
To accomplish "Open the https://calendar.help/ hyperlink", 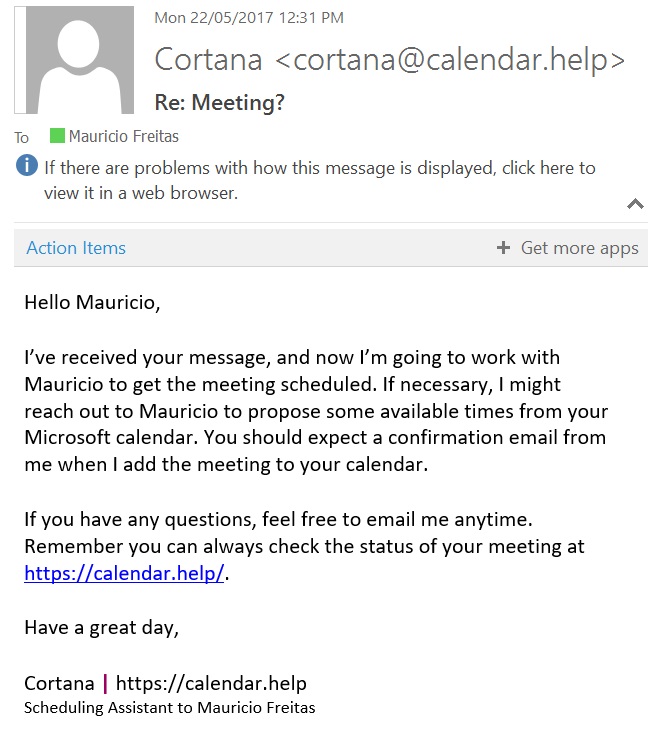I will pos(124,573).
